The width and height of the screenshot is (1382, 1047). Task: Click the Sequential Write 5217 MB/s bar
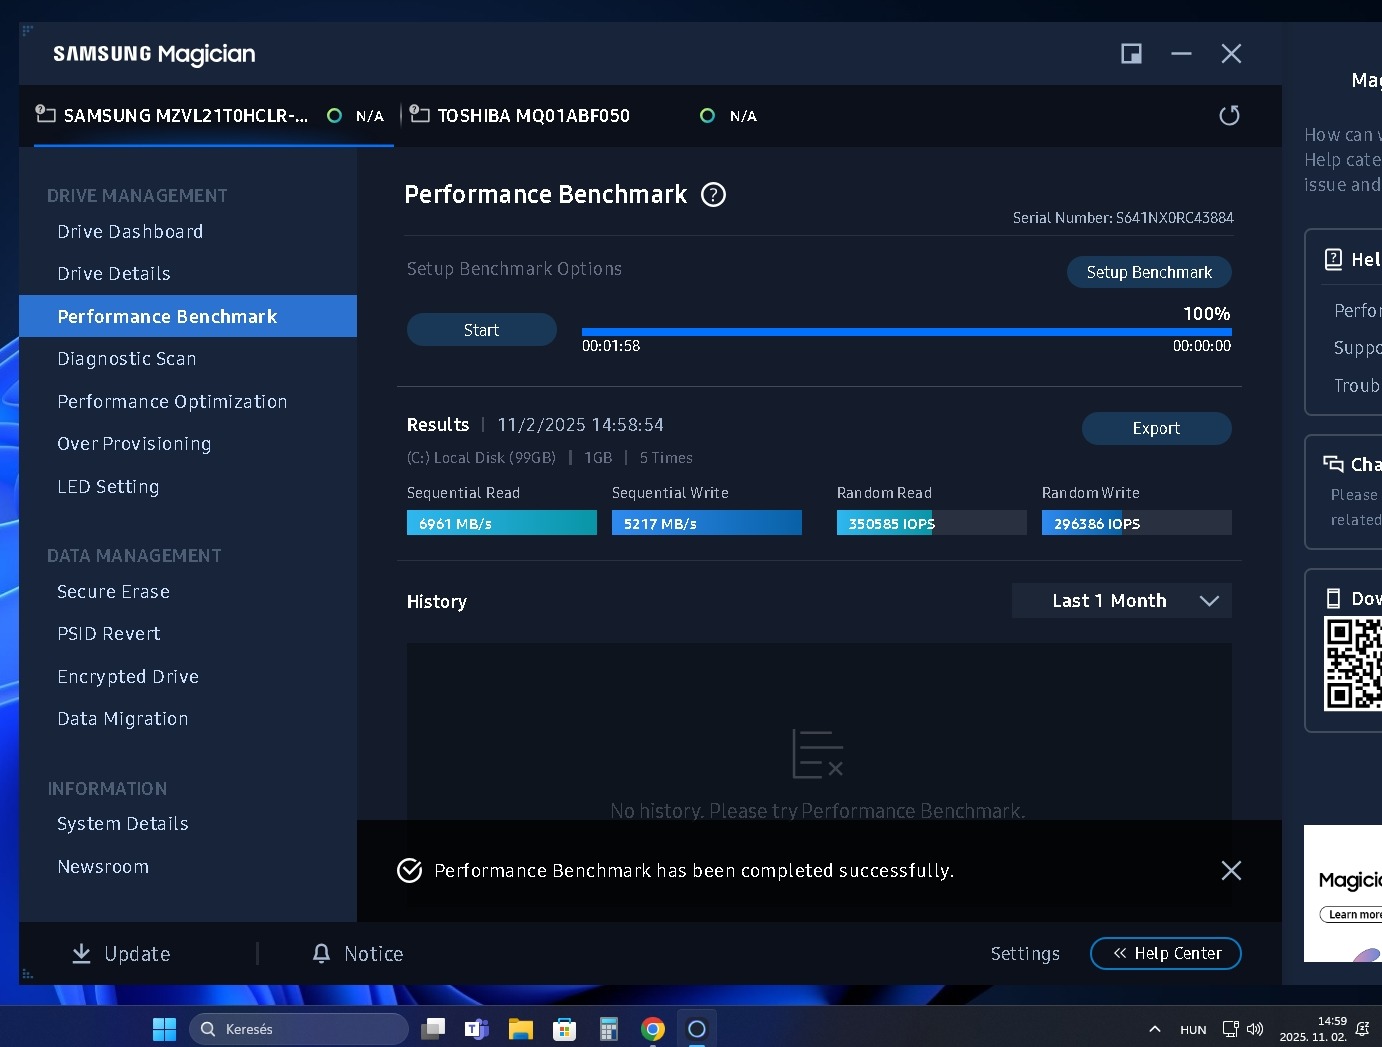pos(707,523)
